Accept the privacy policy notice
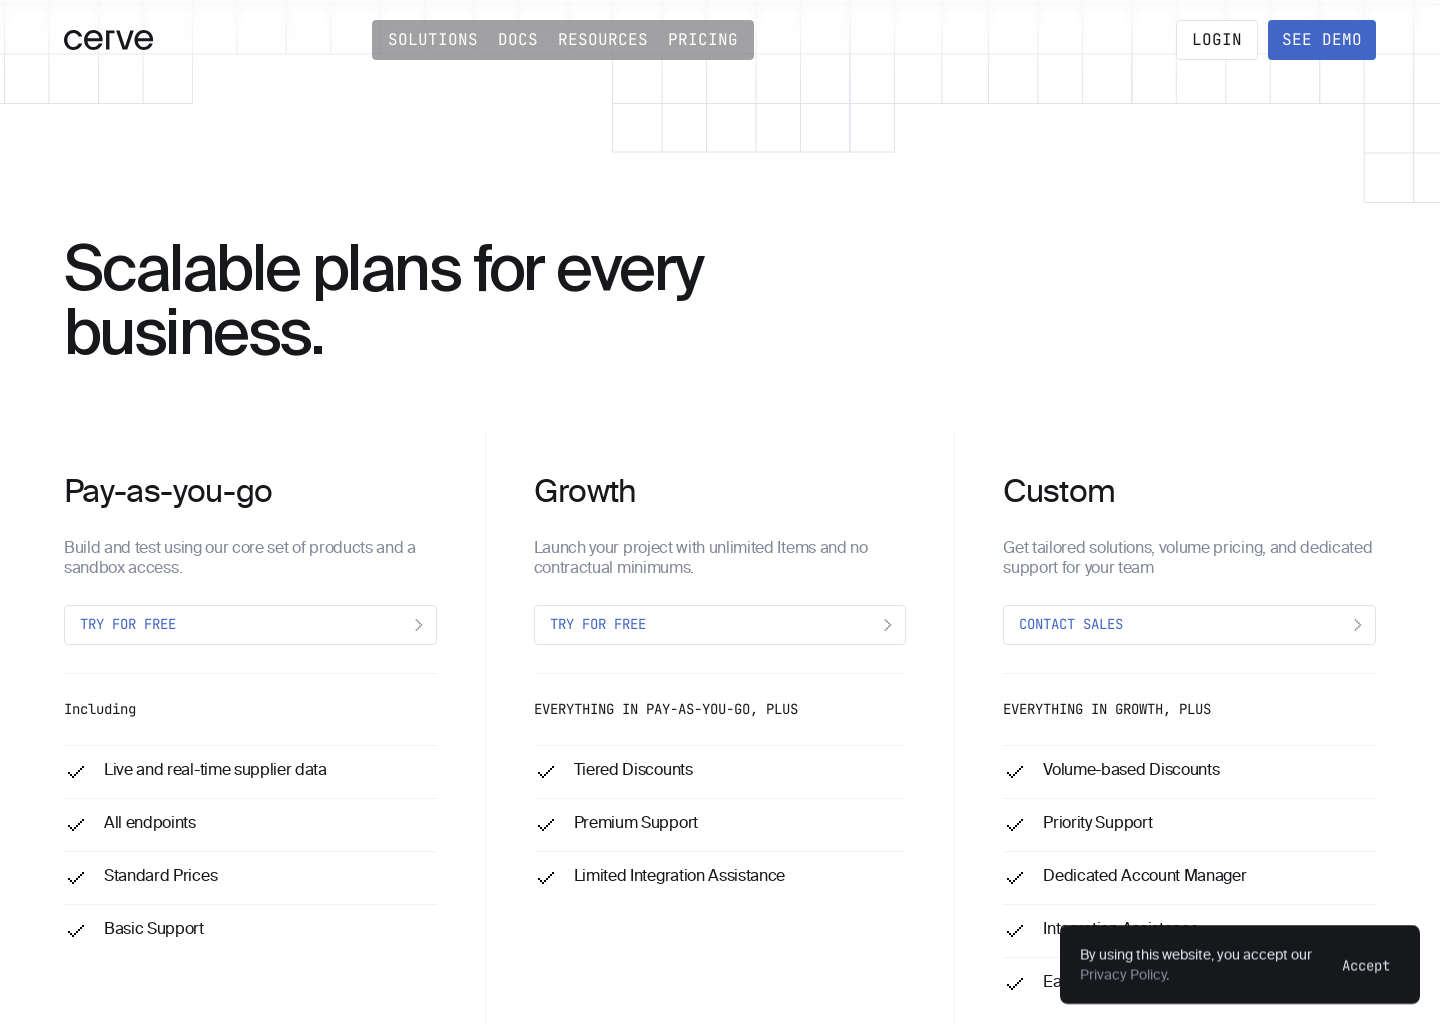 coord(1365,966)
